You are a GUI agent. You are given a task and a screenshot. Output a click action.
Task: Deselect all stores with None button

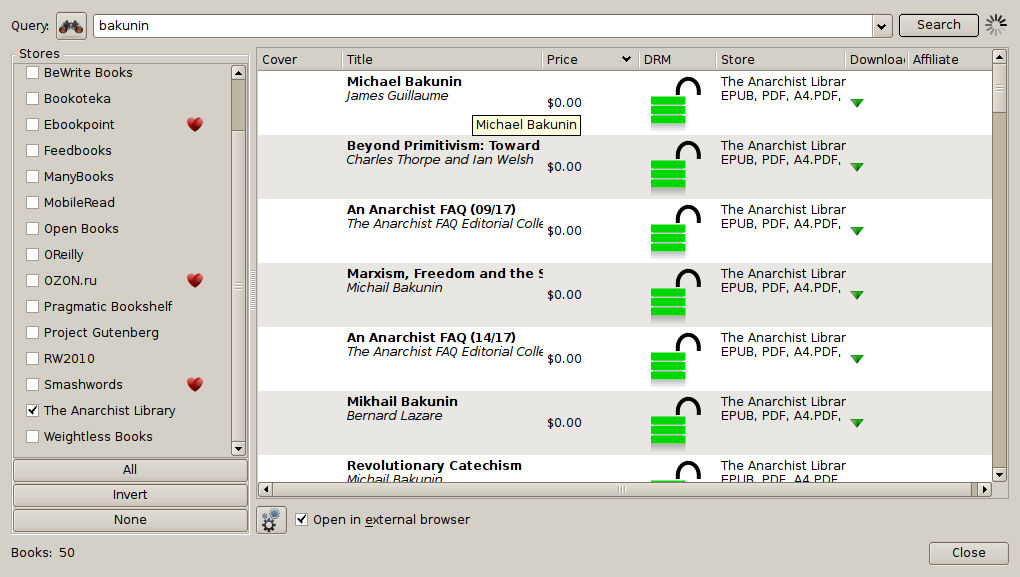click(x=130, y=520)
